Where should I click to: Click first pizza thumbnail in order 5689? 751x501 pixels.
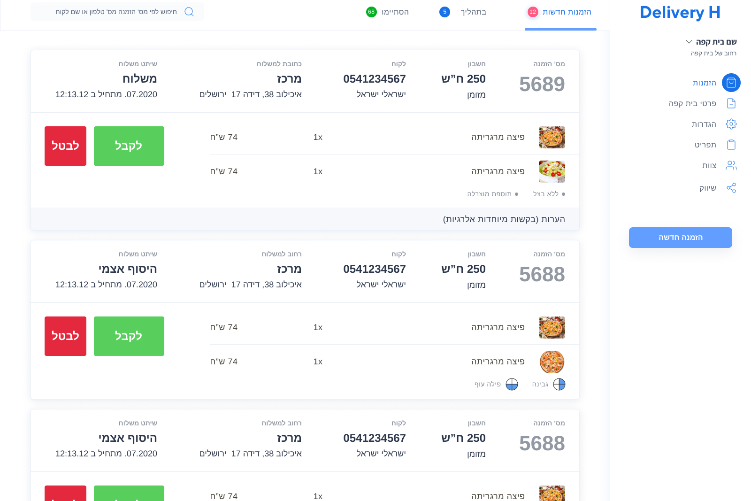(x=552, y=137)
